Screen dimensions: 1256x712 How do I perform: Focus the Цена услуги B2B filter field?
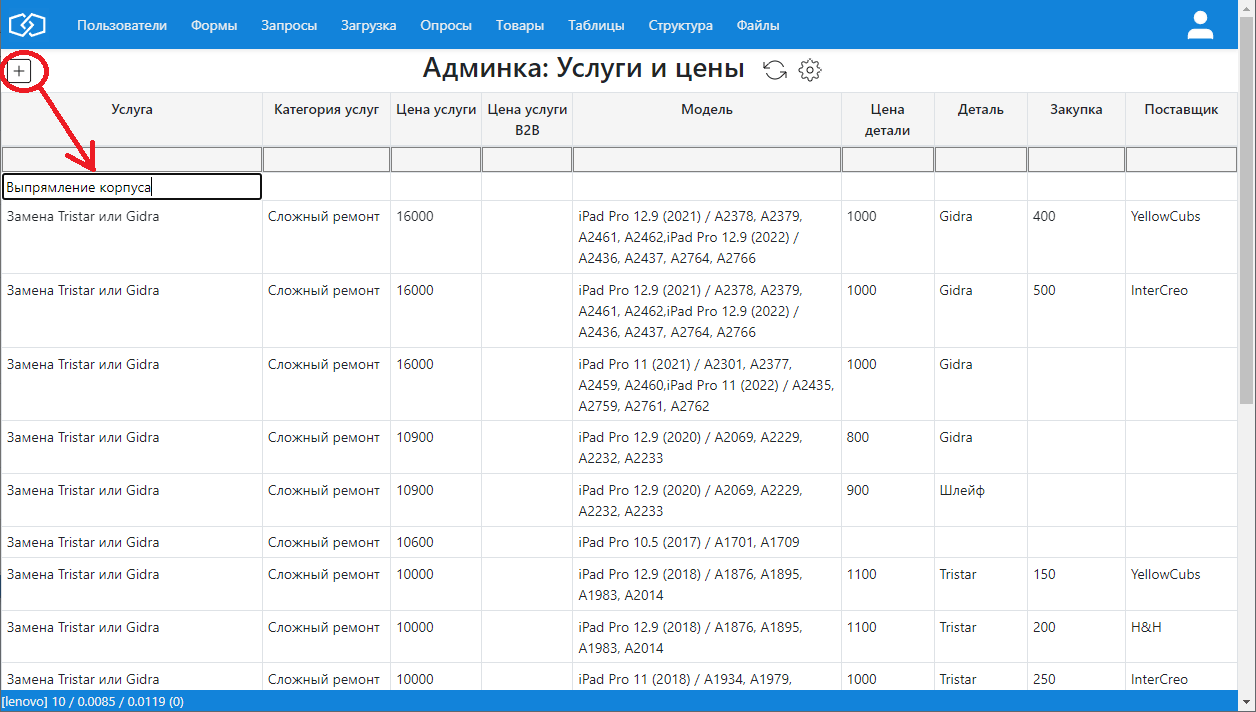527,160
